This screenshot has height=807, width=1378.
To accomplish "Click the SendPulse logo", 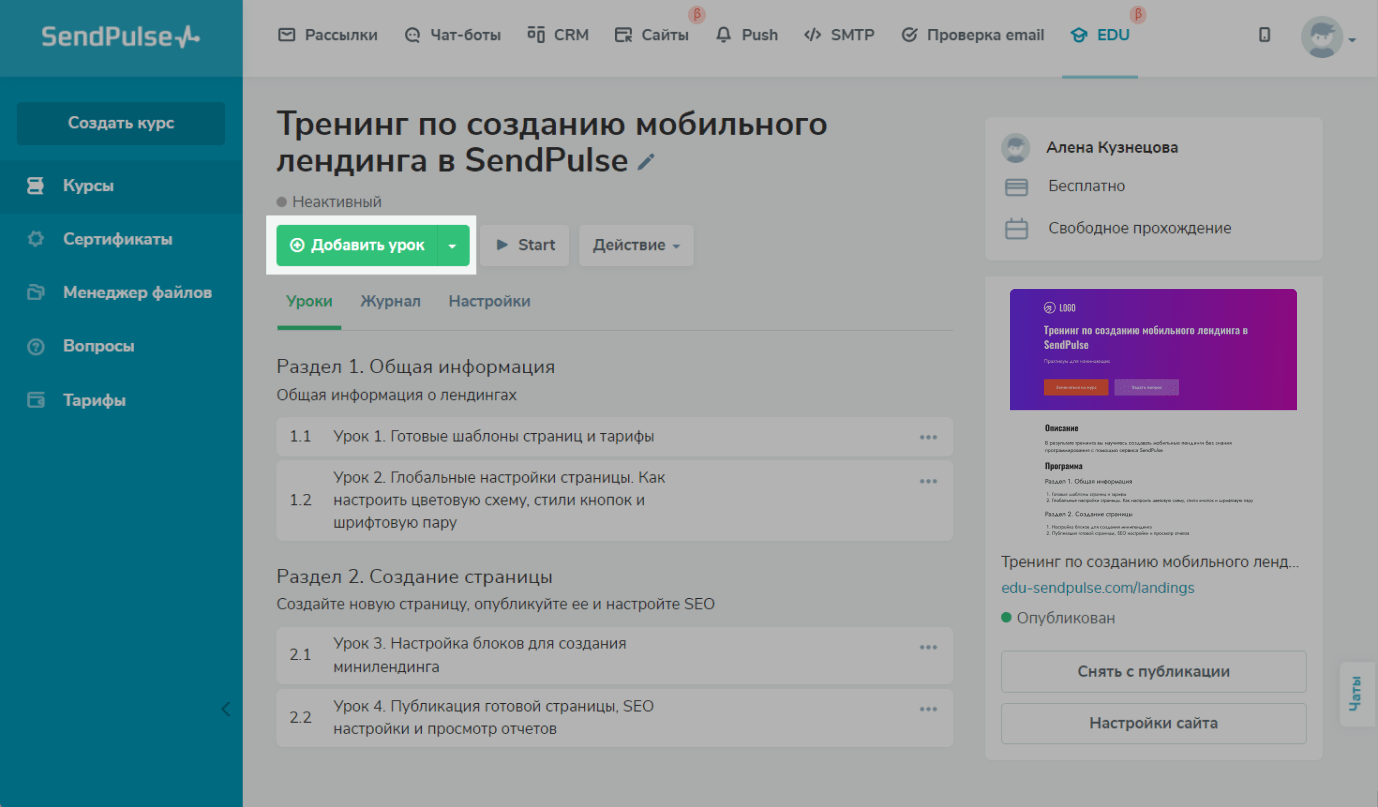I will [120, 37].
